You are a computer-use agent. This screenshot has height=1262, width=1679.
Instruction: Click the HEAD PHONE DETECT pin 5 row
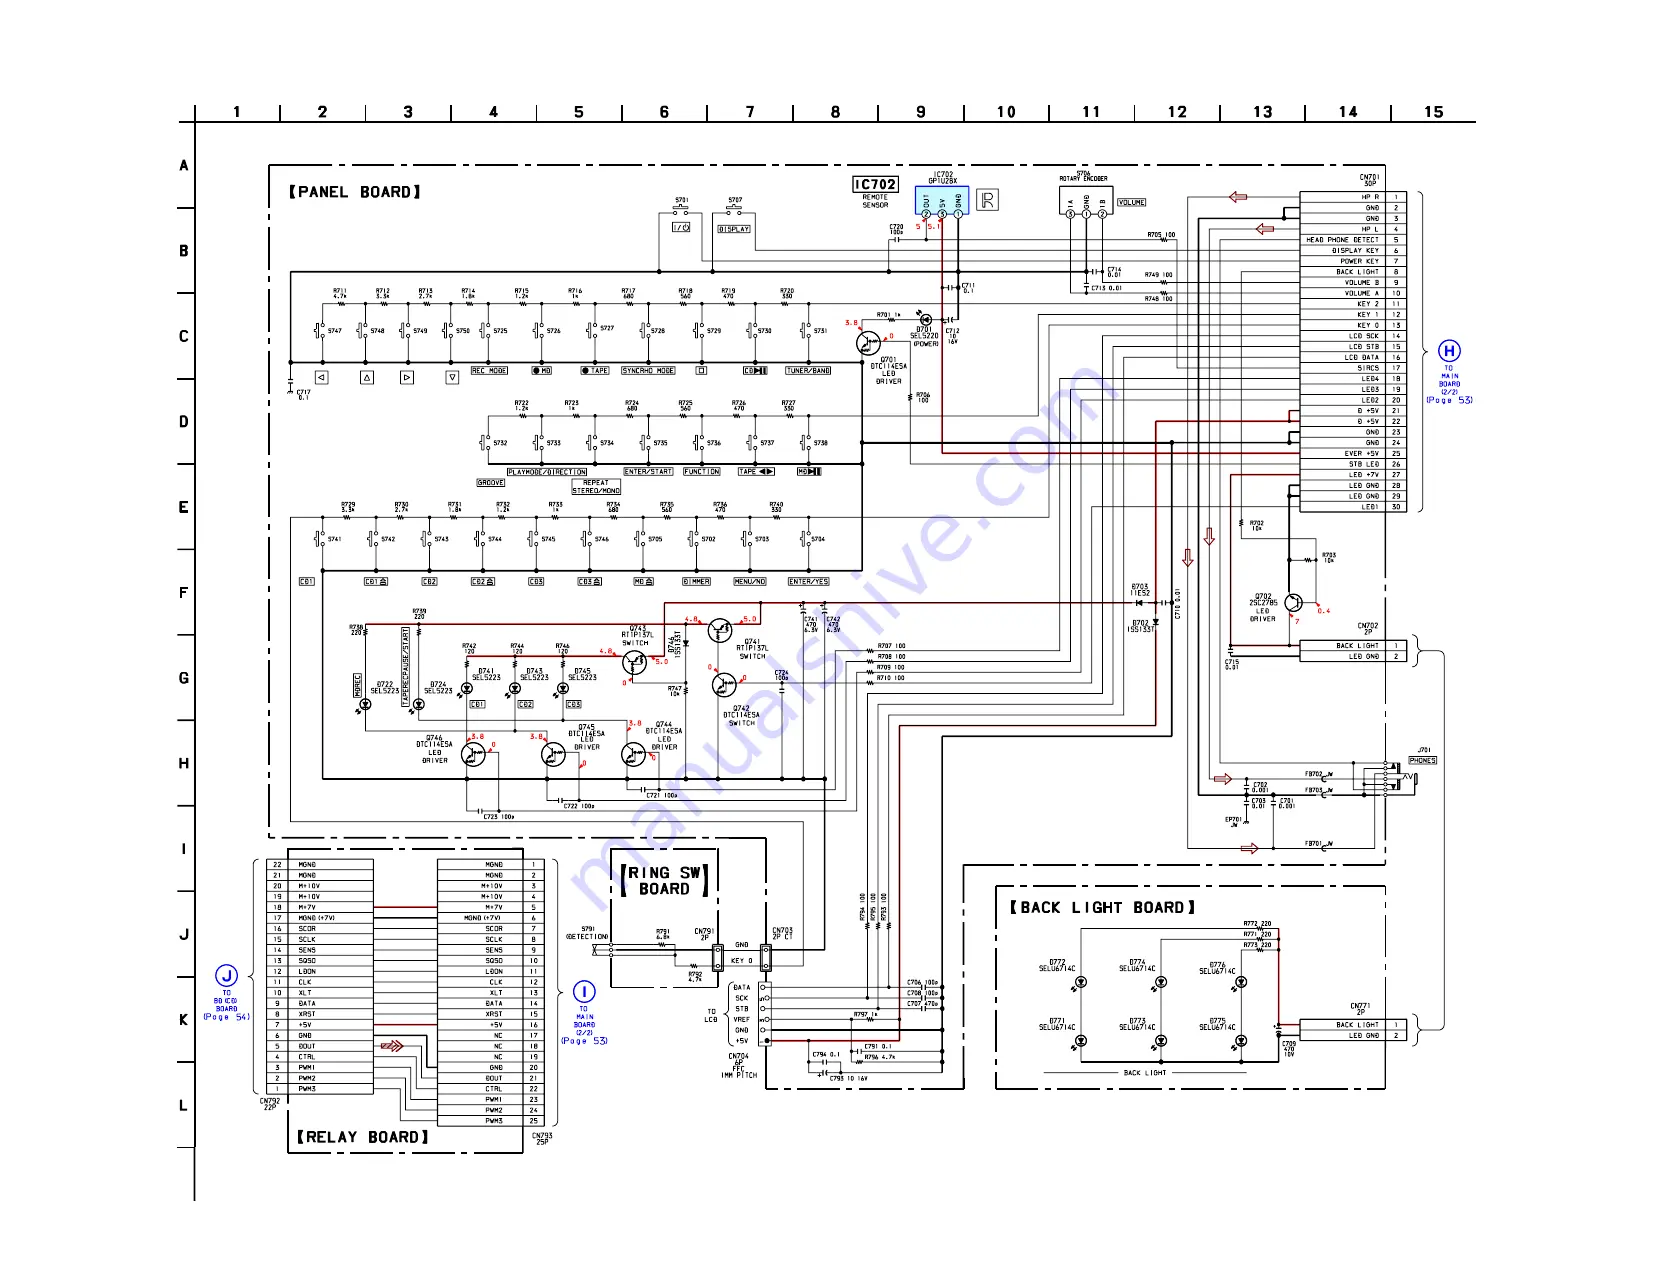[1353, 240]
